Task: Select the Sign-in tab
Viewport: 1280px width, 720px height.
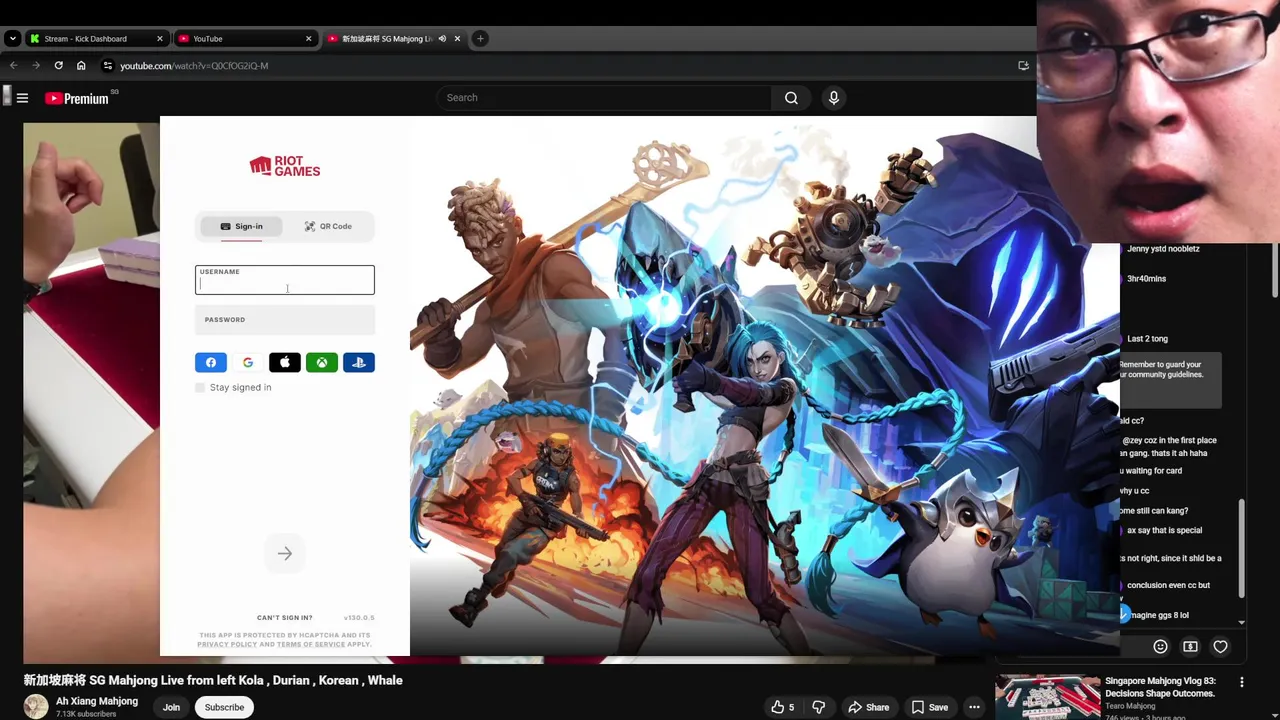Action: 241,226
